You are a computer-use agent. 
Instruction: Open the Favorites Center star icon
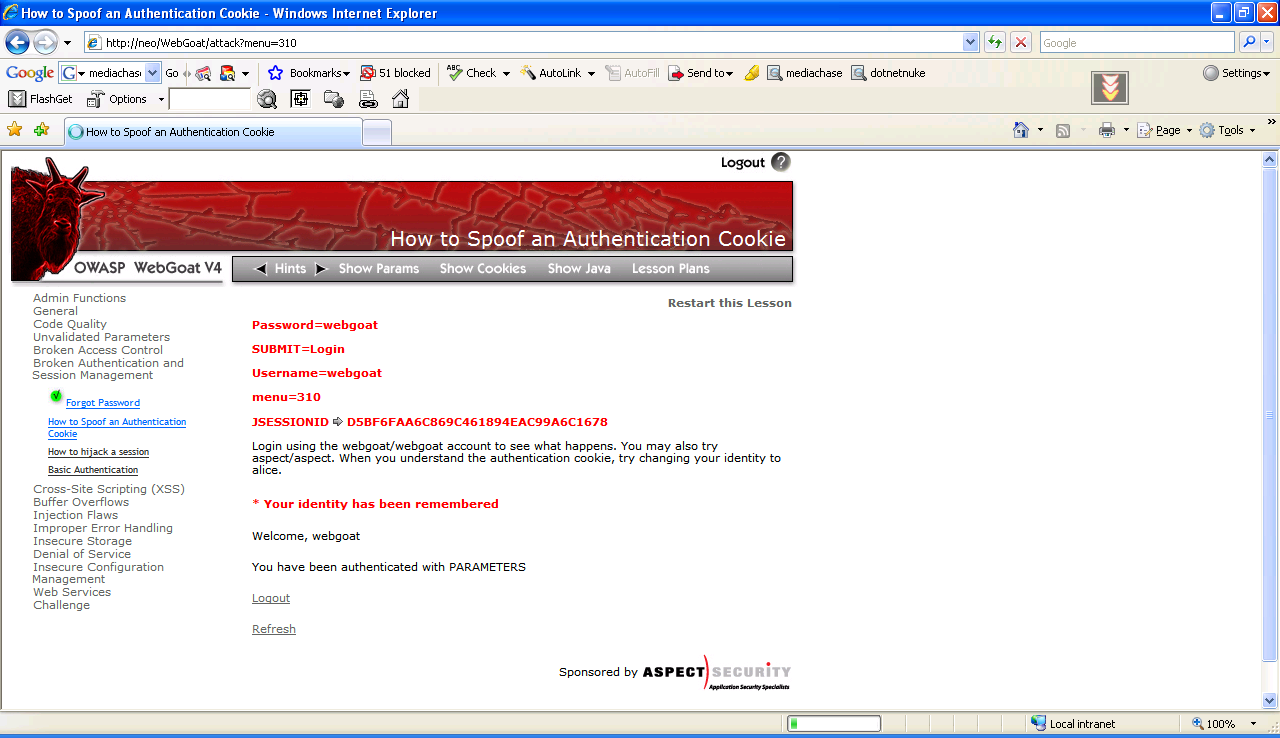[x=15, y=130]
